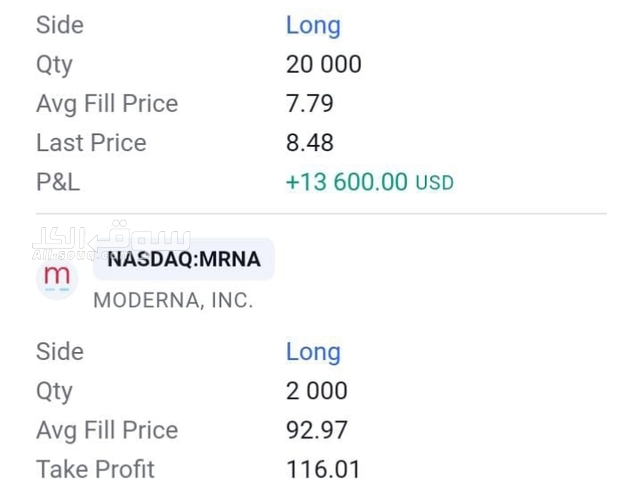Screen dimensions: 640x480
Task: Click the 8.48 last price value
Action: pyautogui.click(x=309, y=143)
